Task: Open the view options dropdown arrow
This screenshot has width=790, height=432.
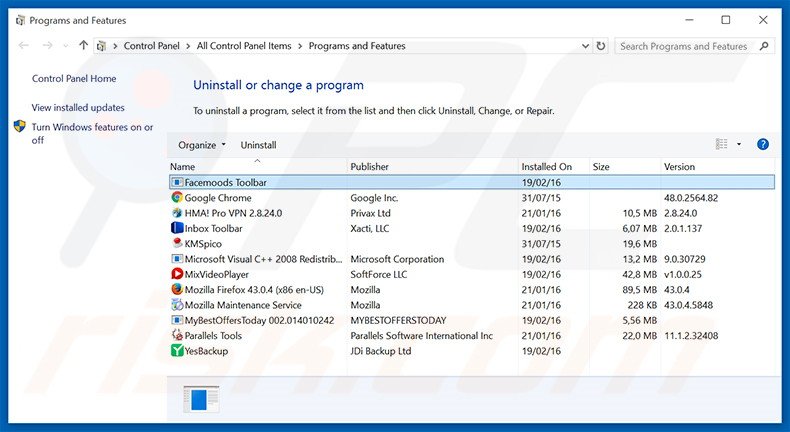Action: (739, 145)
